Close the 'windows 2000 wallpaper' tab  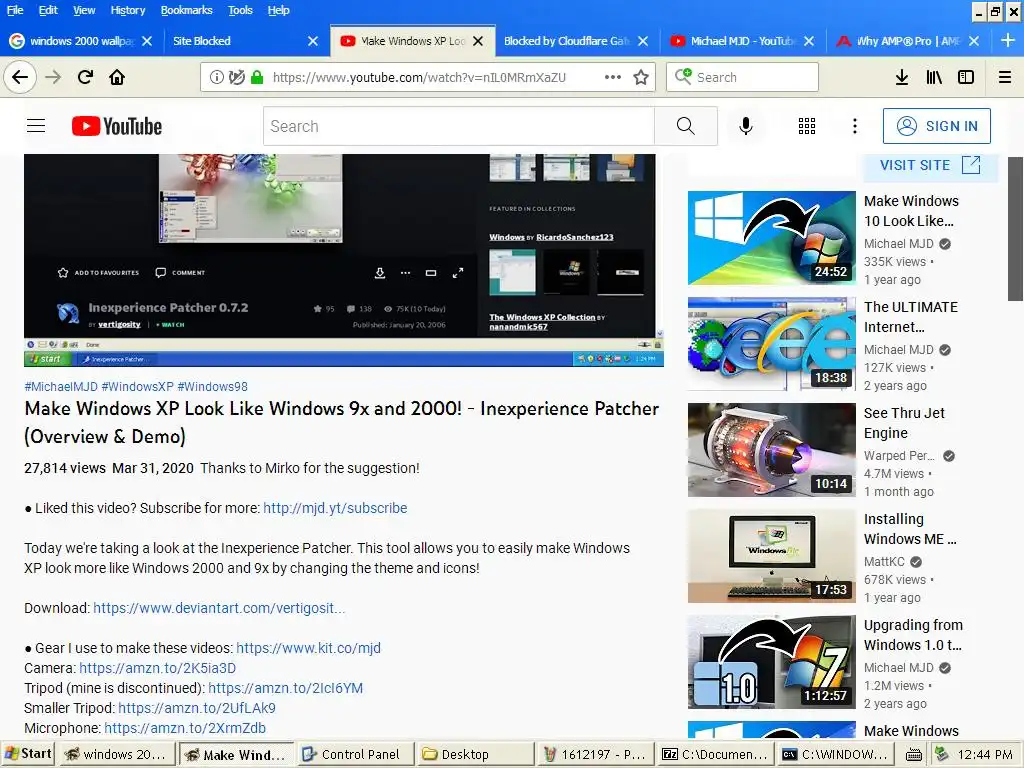coord(147,40)
